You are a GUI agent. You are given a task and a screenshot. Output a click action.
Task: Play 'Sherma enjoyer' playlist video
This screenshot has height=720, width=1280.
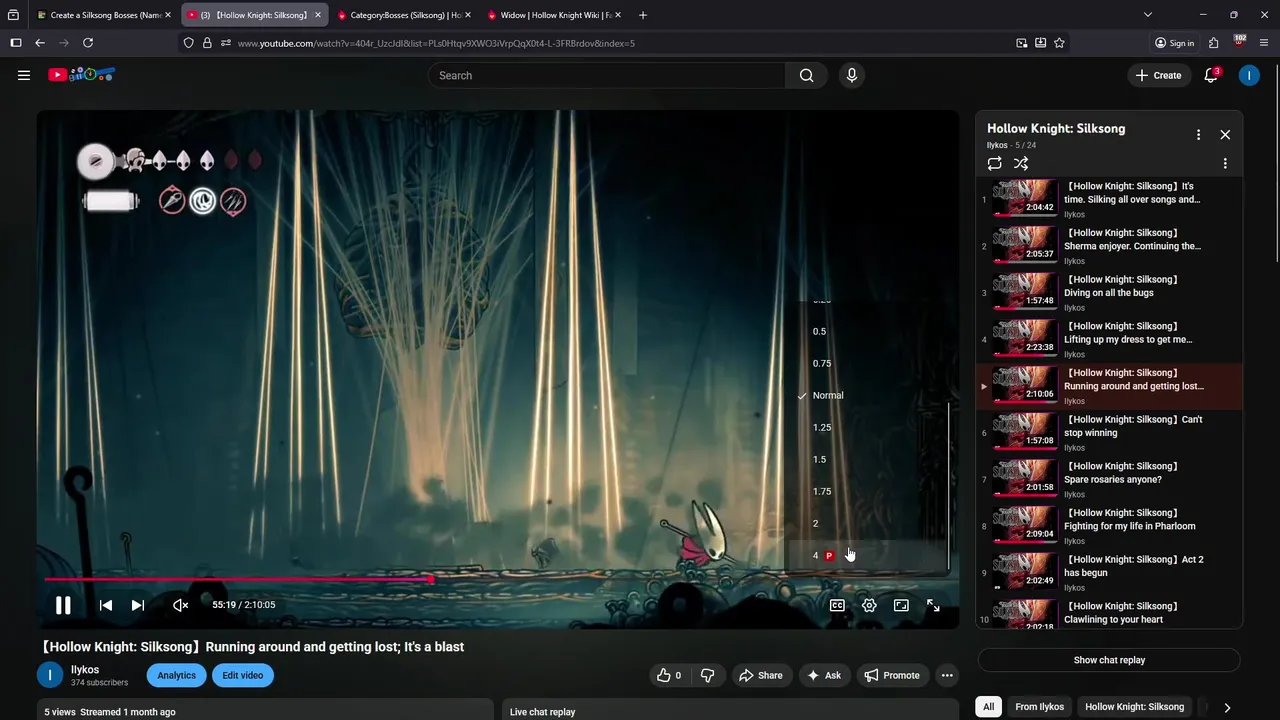coord(1109,246)
